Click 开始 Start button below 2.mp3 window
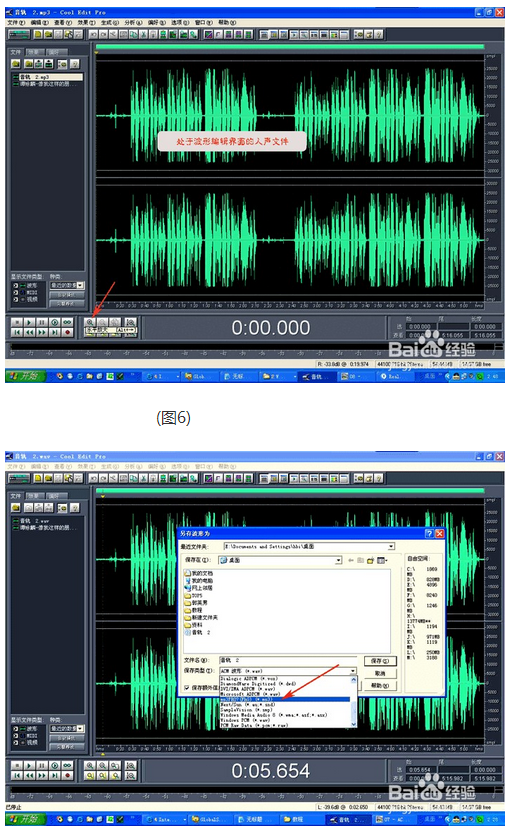 25,376
